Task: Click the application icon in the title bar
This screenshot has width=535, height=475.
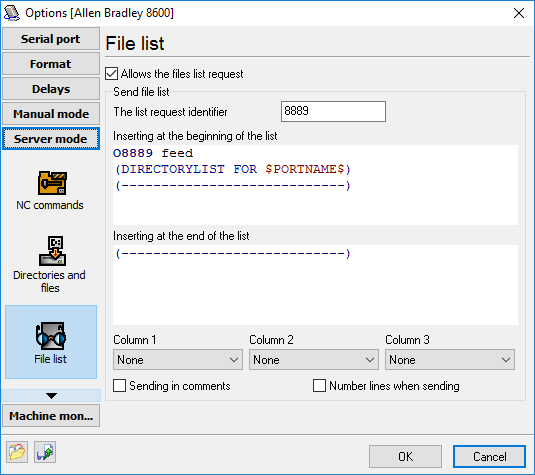Action: click(12, 13)
